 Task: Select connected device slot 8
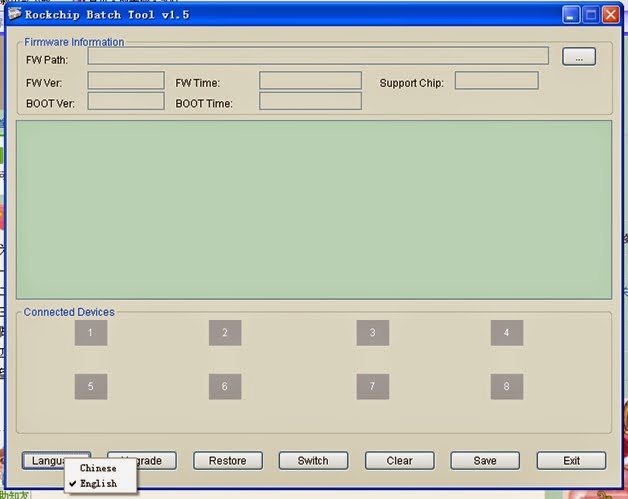[x=507, y=386]
